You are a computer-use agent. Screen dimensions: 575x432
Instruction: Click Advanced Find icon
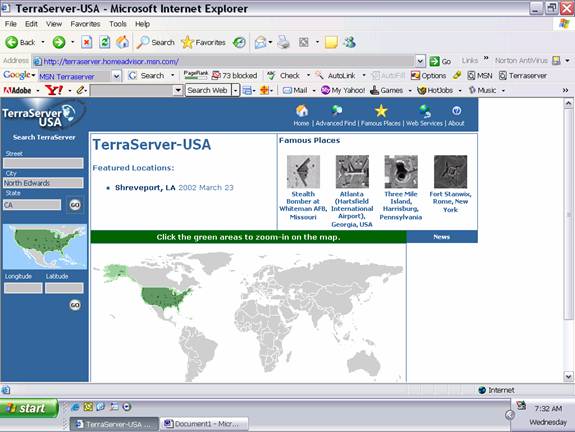point(336,110)
